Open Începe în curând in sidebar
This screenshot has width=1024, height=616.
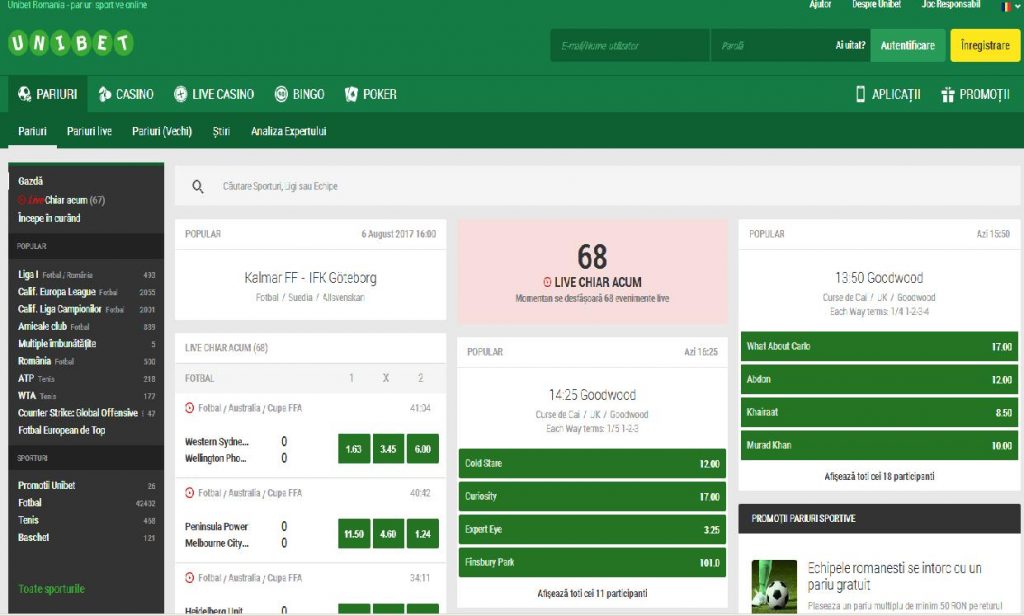pos(49,218)
